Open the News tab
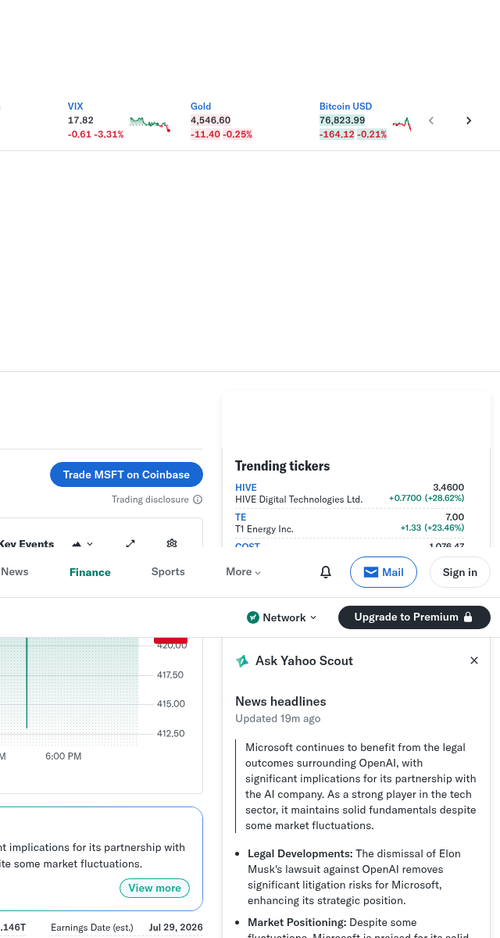 [x=14, y=572]
